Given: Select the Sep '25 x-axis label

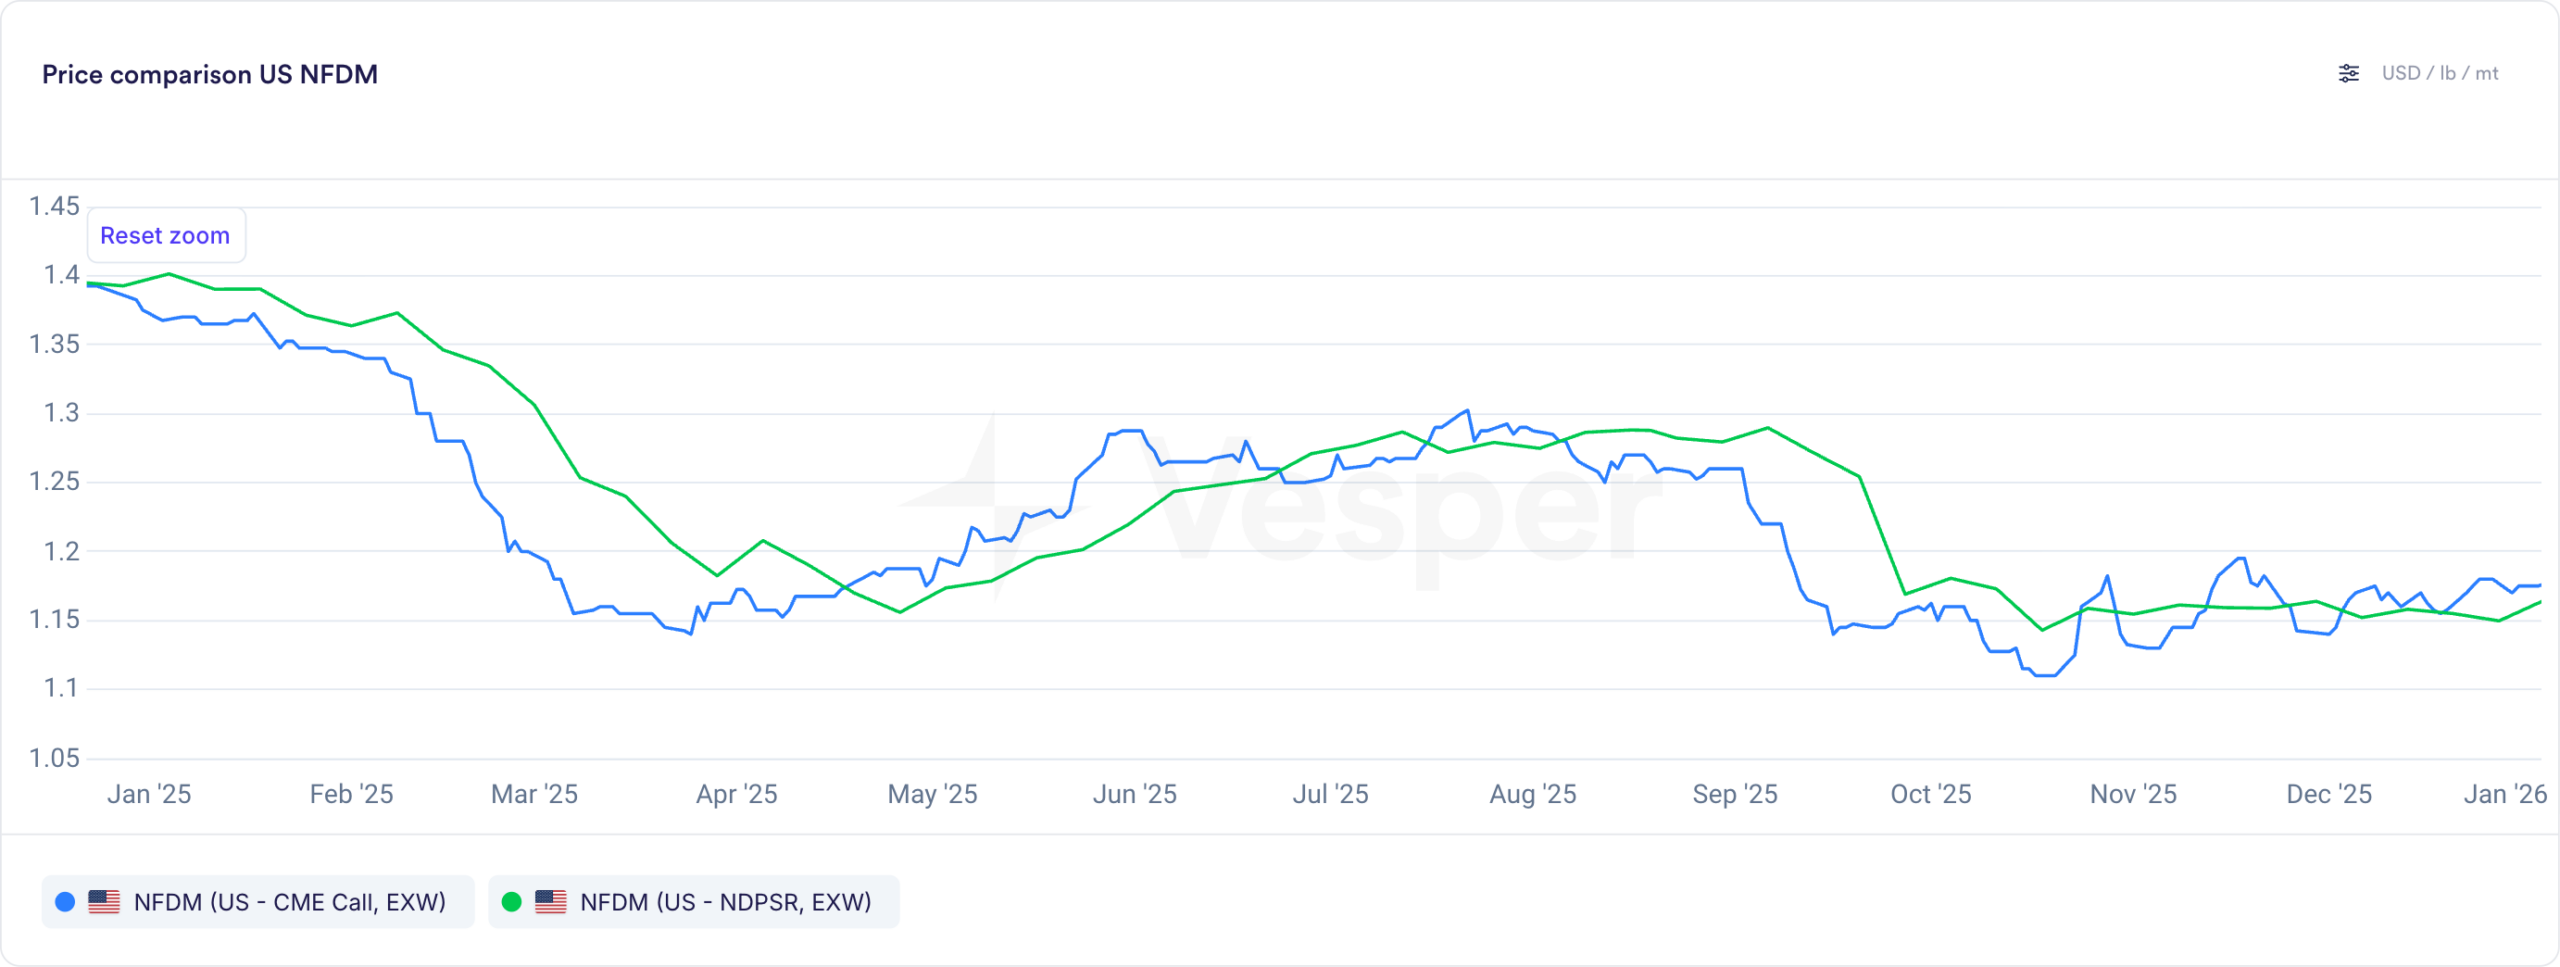Looking at the screenshot, I should point(1735,794).
